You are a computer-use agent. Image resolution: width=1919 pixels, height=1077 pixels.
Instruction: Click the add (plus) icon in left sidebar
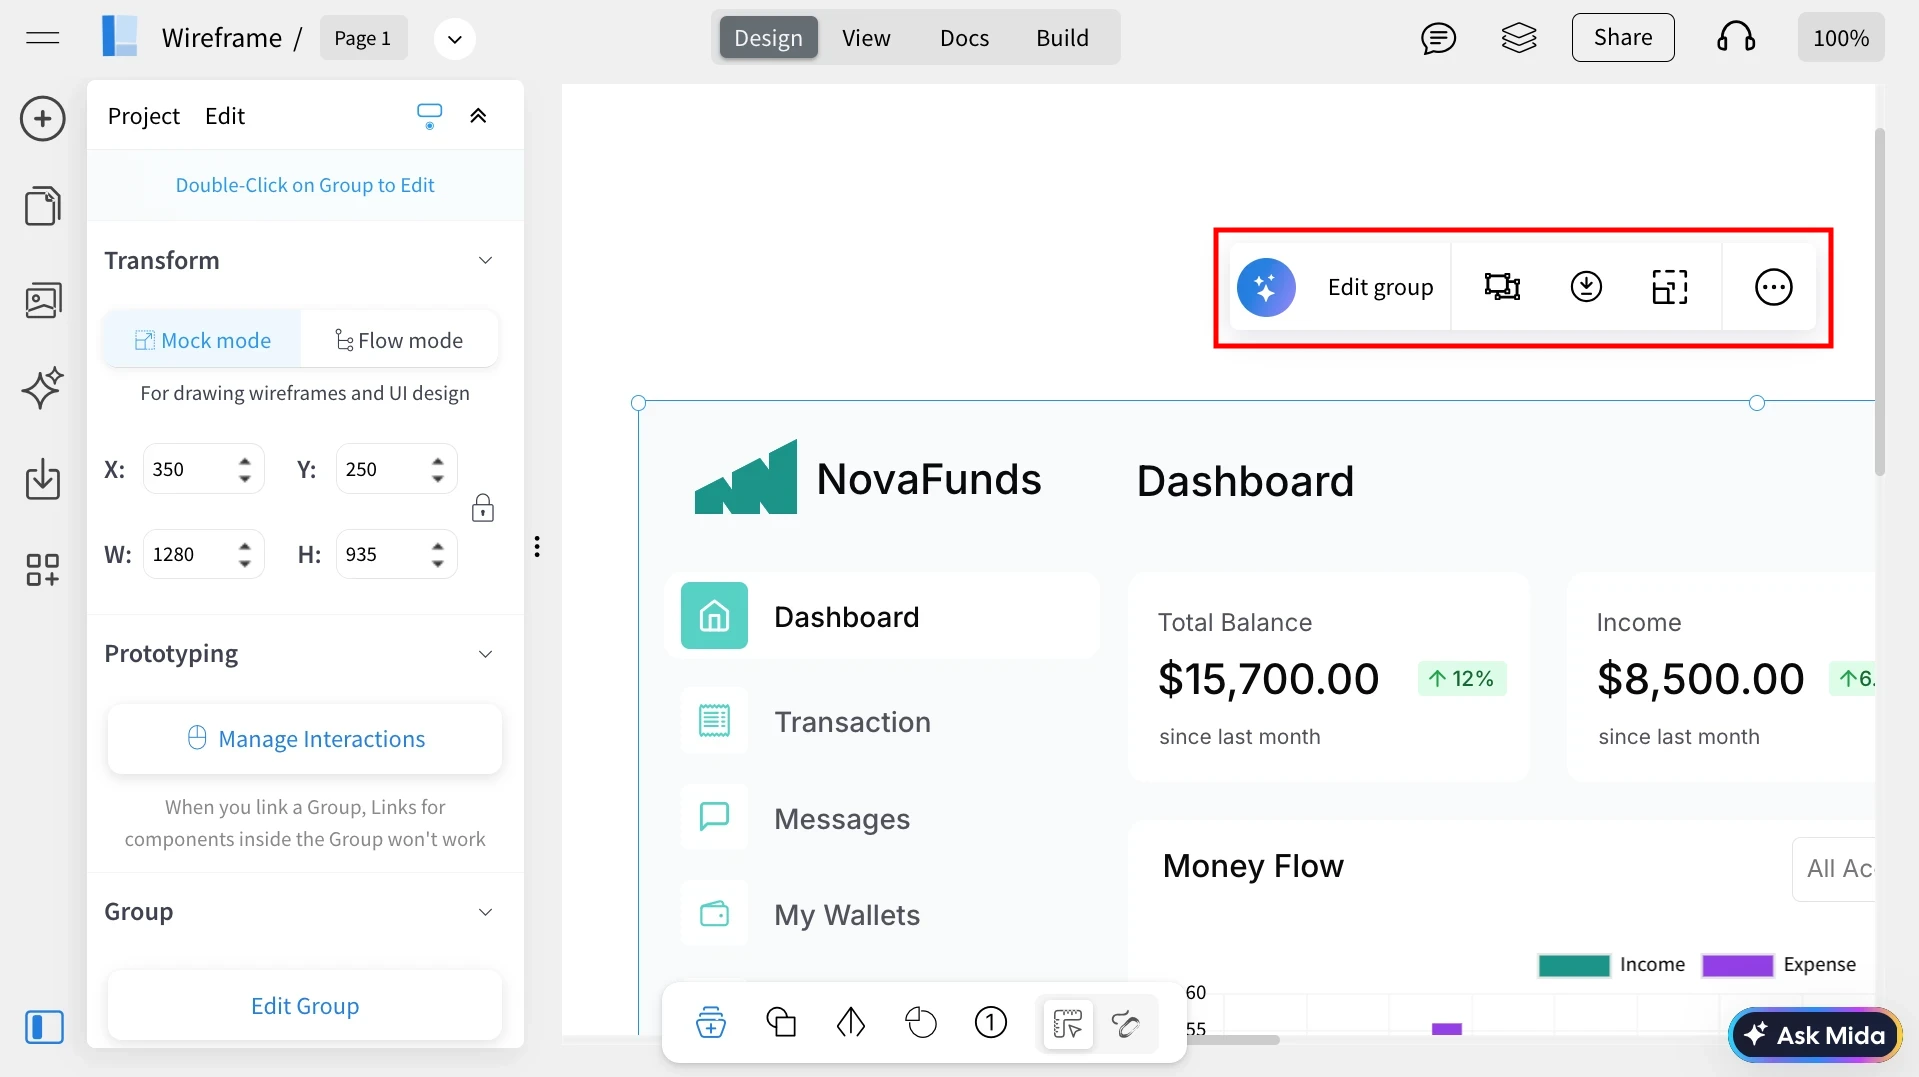pyautogui.click(x=43, y=119)
